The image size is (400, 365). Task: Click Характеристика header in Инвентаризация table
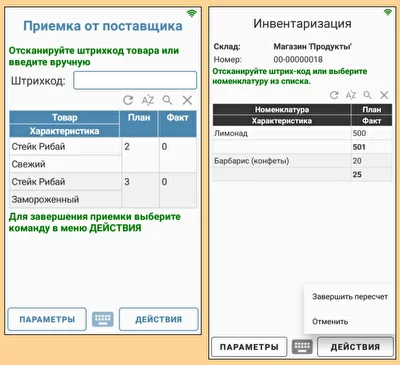[282, 121]
